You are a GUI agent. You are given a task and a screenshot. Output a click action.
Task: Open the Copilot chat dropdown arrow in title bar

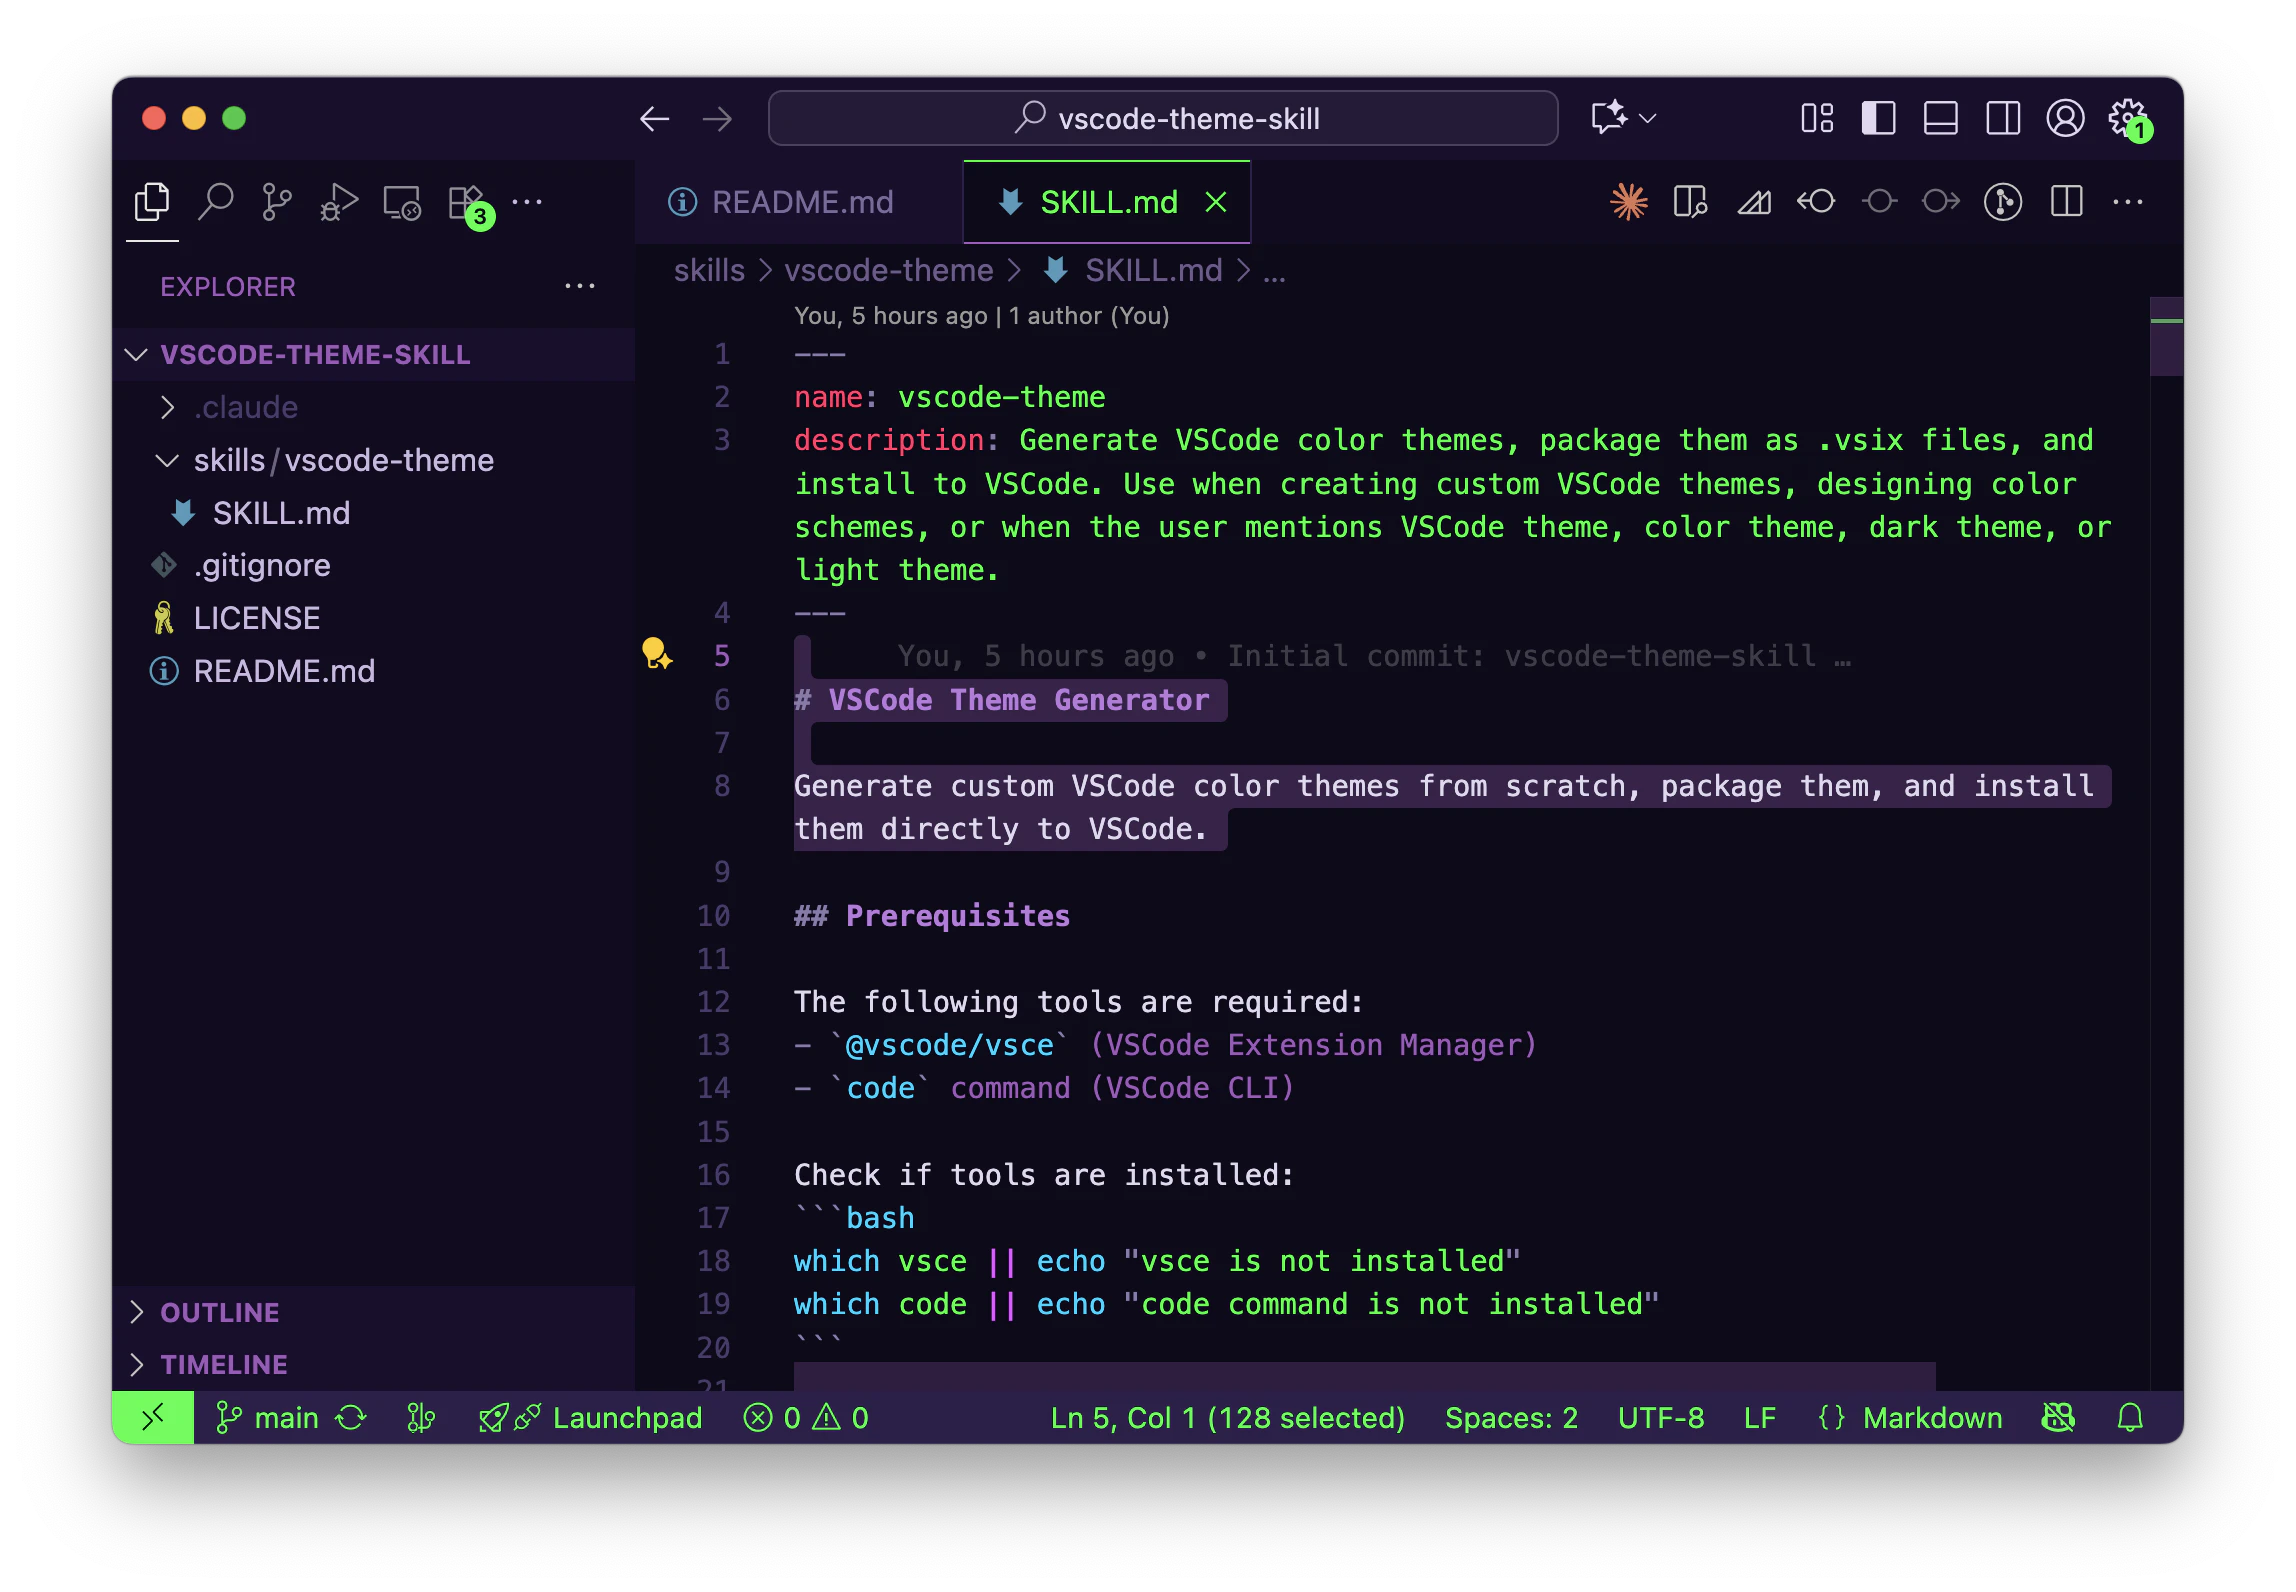[1649, 119]
